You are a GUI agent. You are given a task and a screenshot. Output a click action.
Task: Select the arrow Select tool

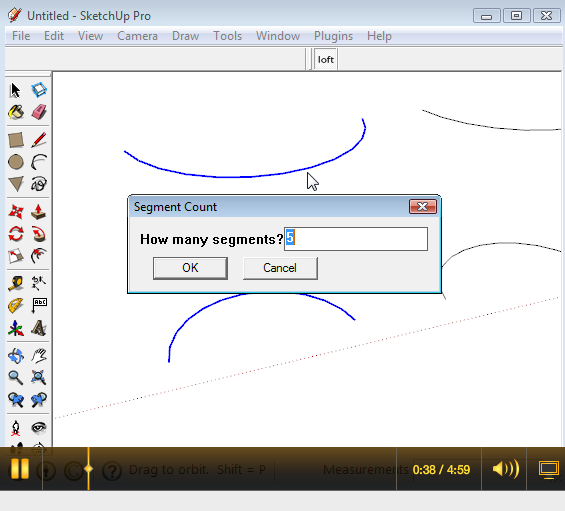point(15,90)
